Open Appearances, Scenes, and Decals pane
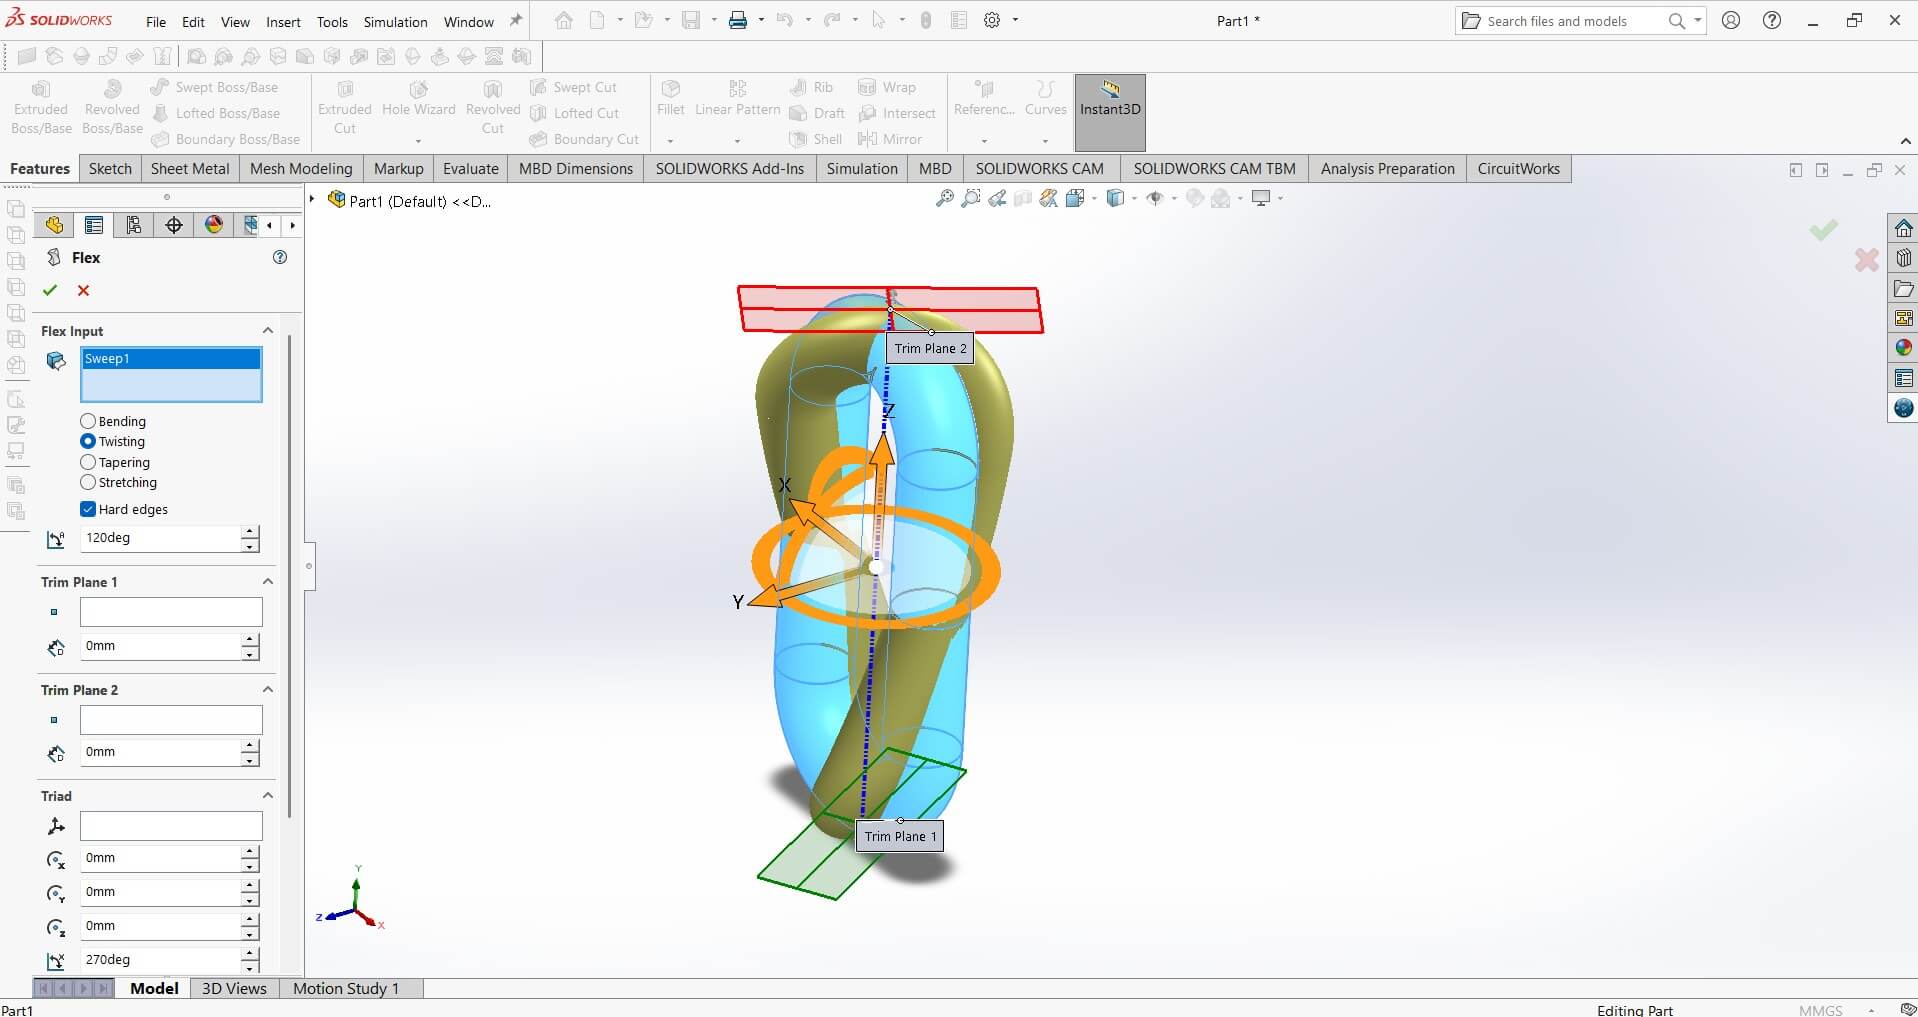 pos(1903,348)
